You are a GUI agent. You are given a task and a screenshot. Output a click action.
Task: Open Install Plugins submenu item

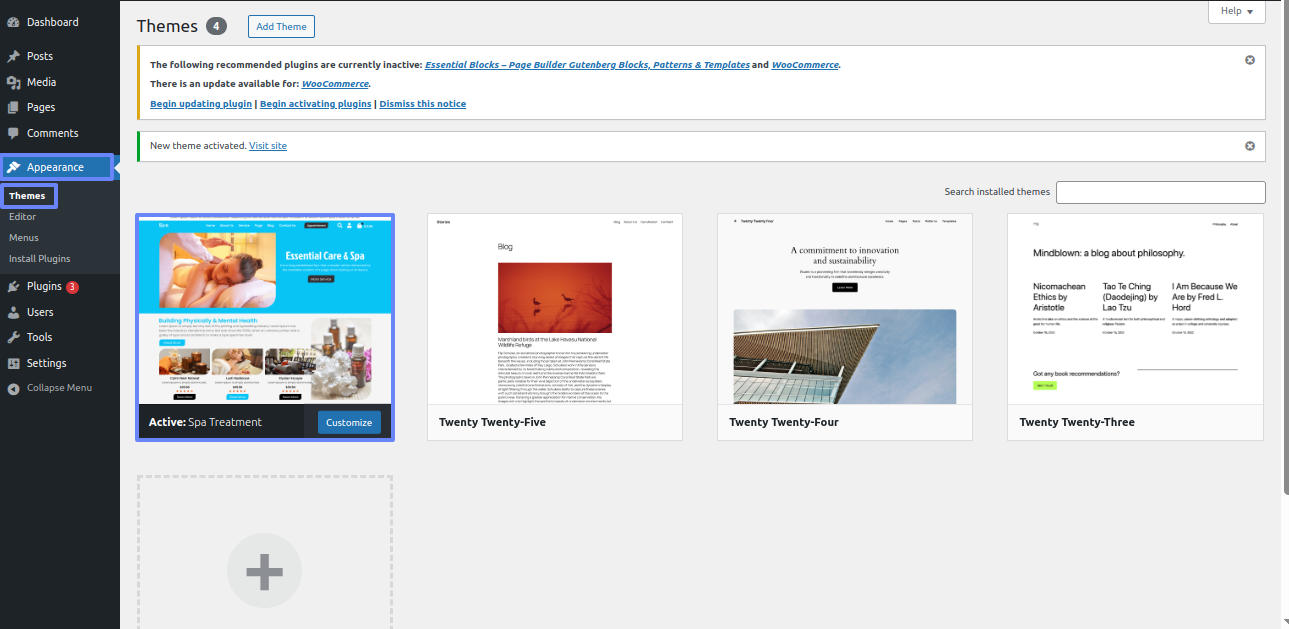click(40, 258)
